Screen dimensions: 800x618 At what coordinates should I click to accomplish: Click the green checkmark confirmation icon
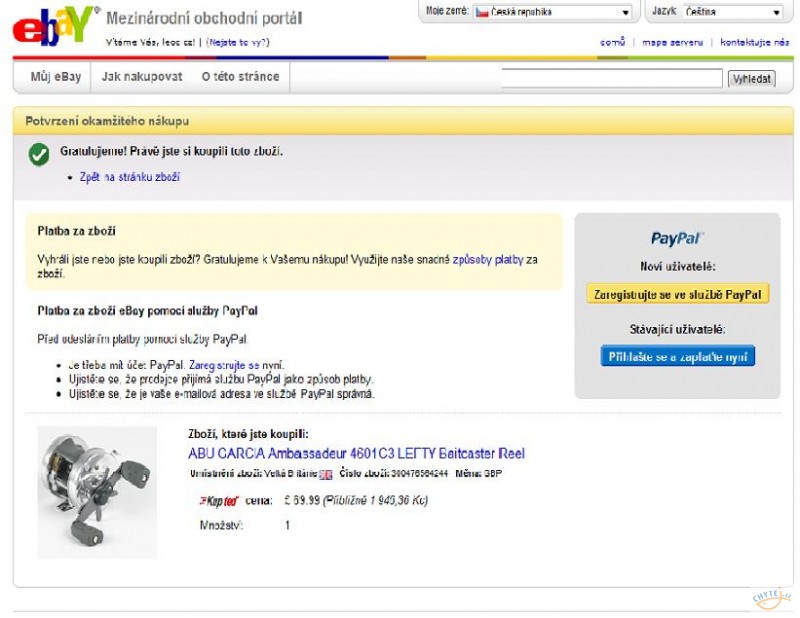[x=39, y=155]
